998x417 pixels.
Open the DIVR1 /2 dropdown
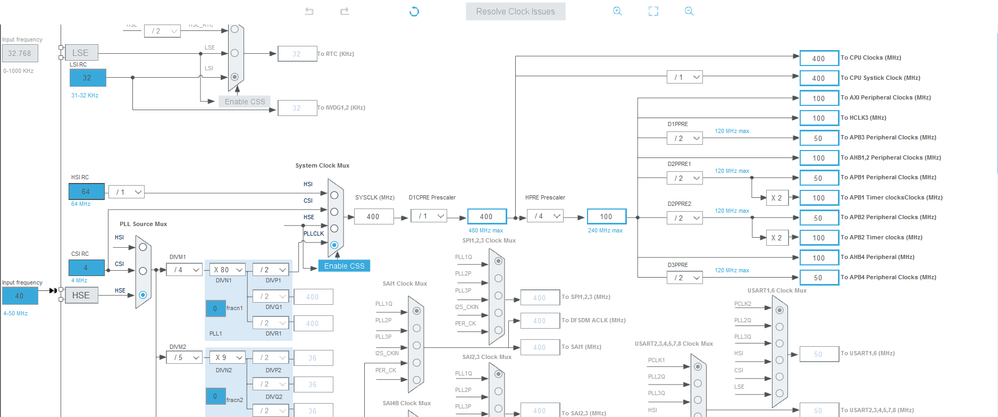271,323
